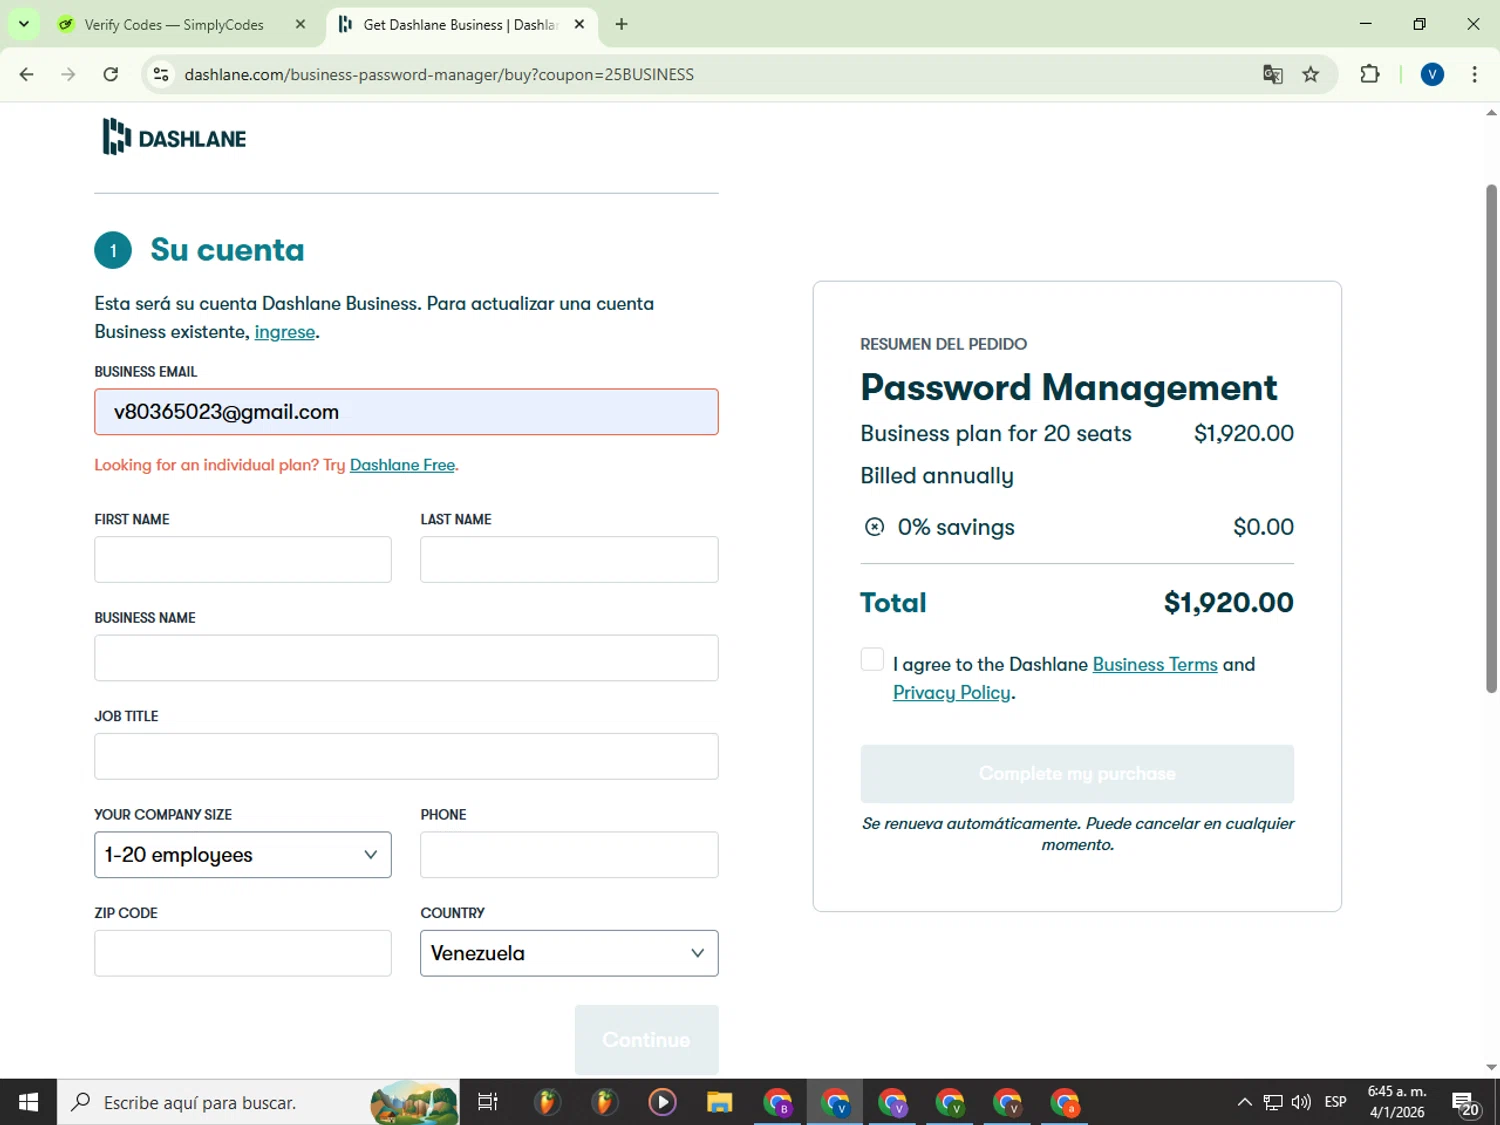Bookmark this page with the star icon
The image size is (1500, 1125).
click(1310, 74)
